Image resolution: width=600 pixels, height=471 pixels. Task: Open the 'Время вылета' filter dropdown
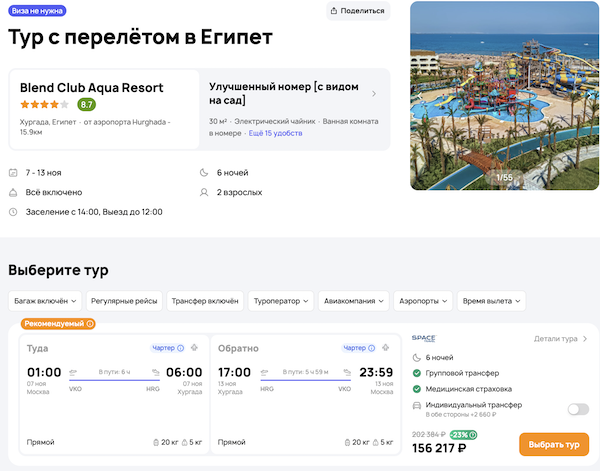491,301
